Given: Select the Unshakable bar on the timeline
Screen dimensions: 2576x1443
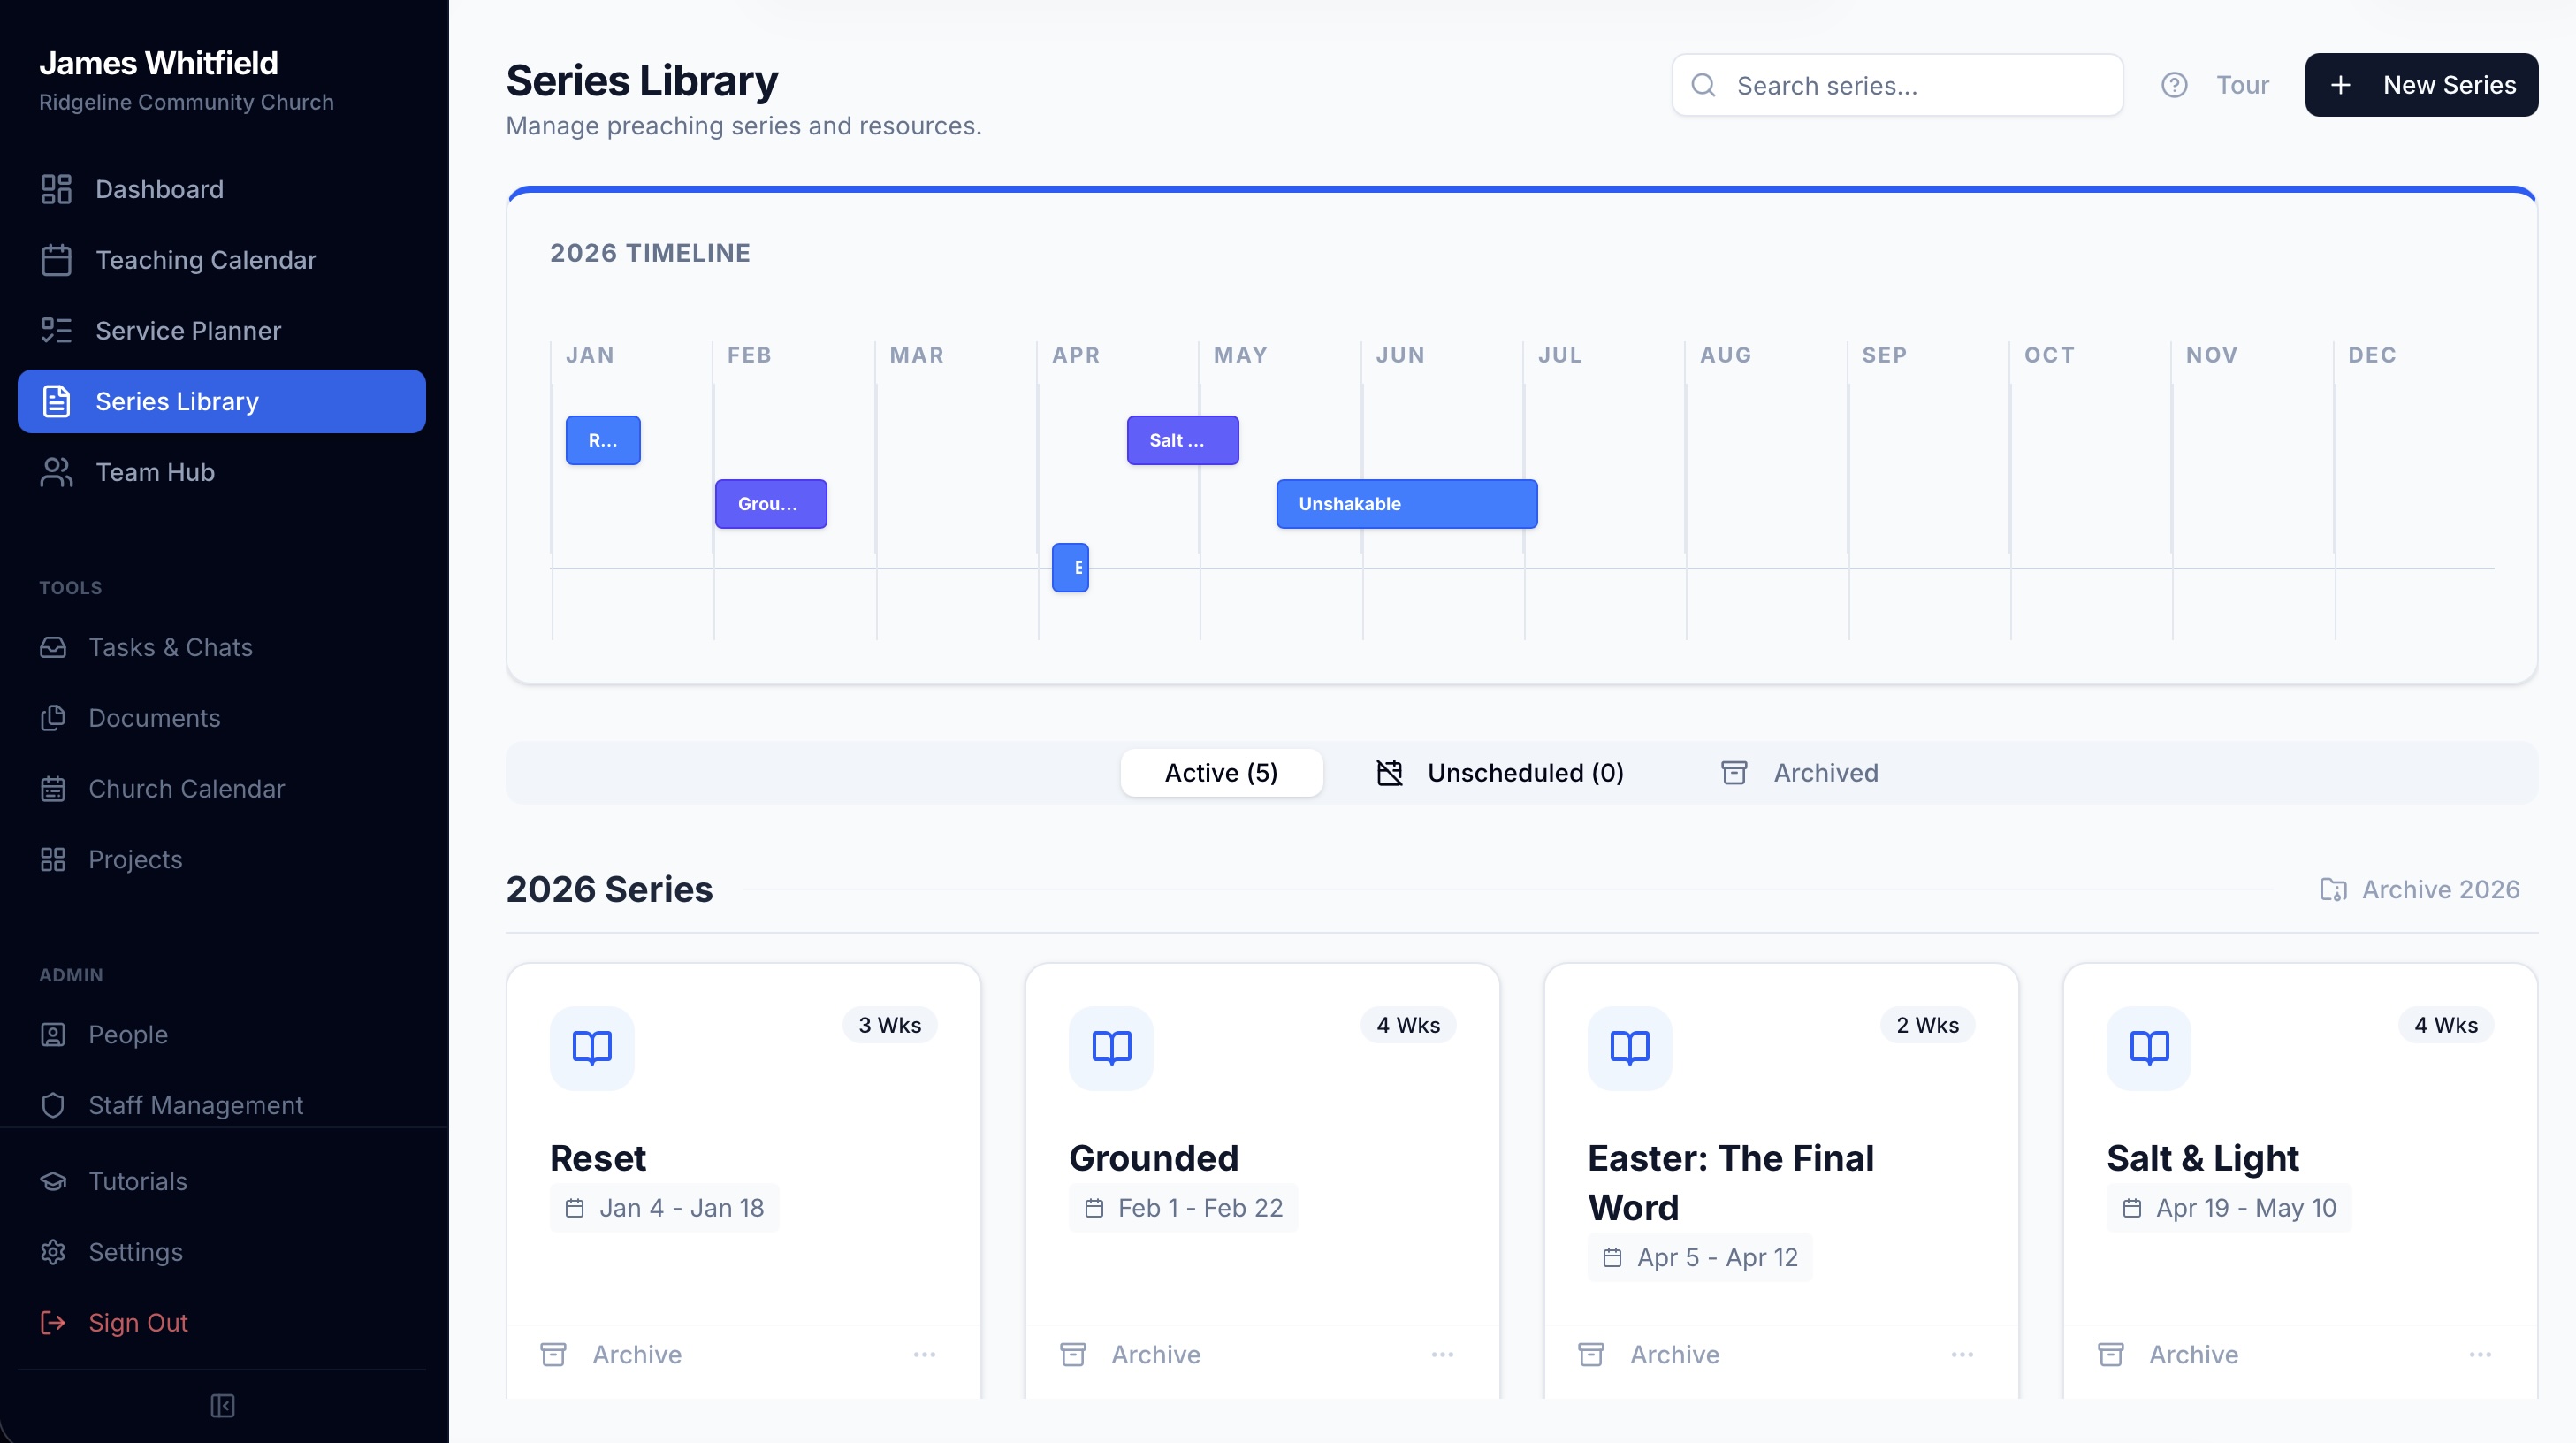Looking at the screenshot, I should point(1406,503).
